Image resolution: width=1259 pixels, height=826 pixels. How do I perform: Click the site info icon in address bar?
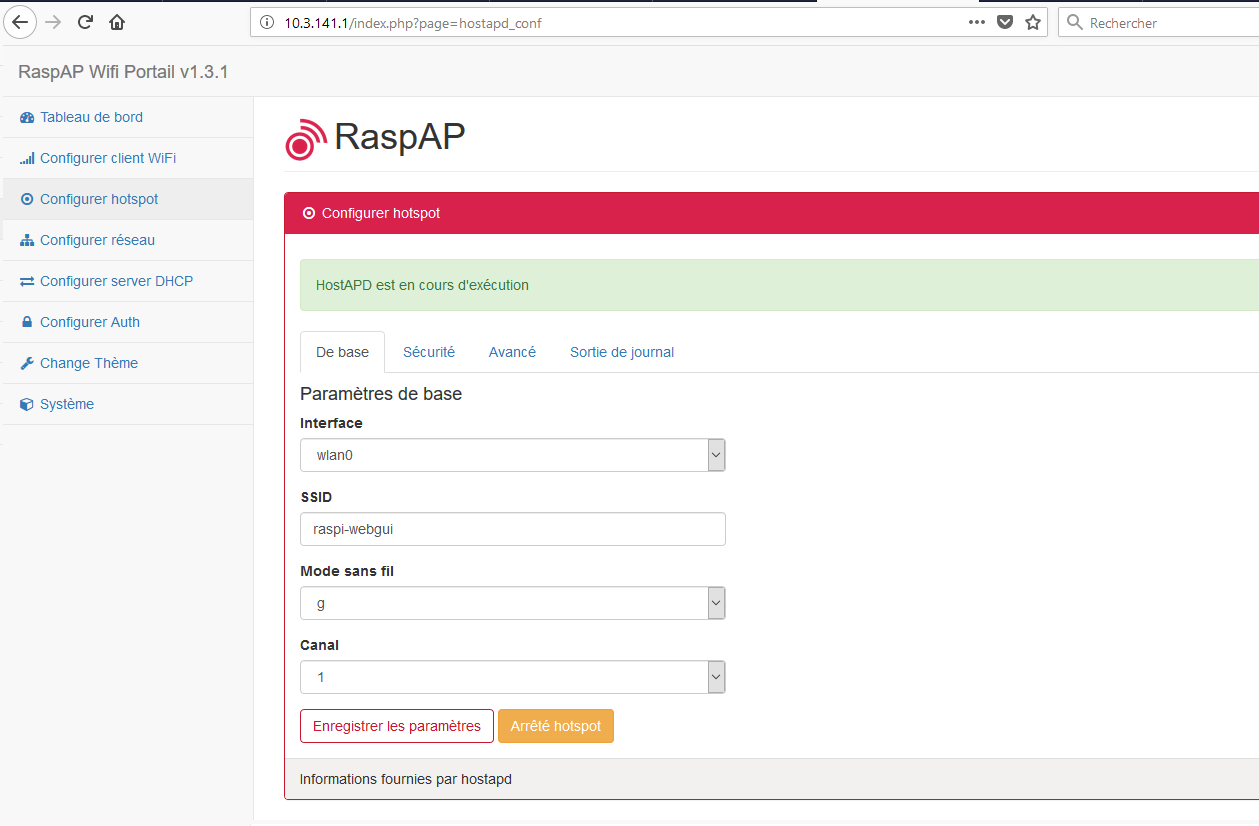266,23
